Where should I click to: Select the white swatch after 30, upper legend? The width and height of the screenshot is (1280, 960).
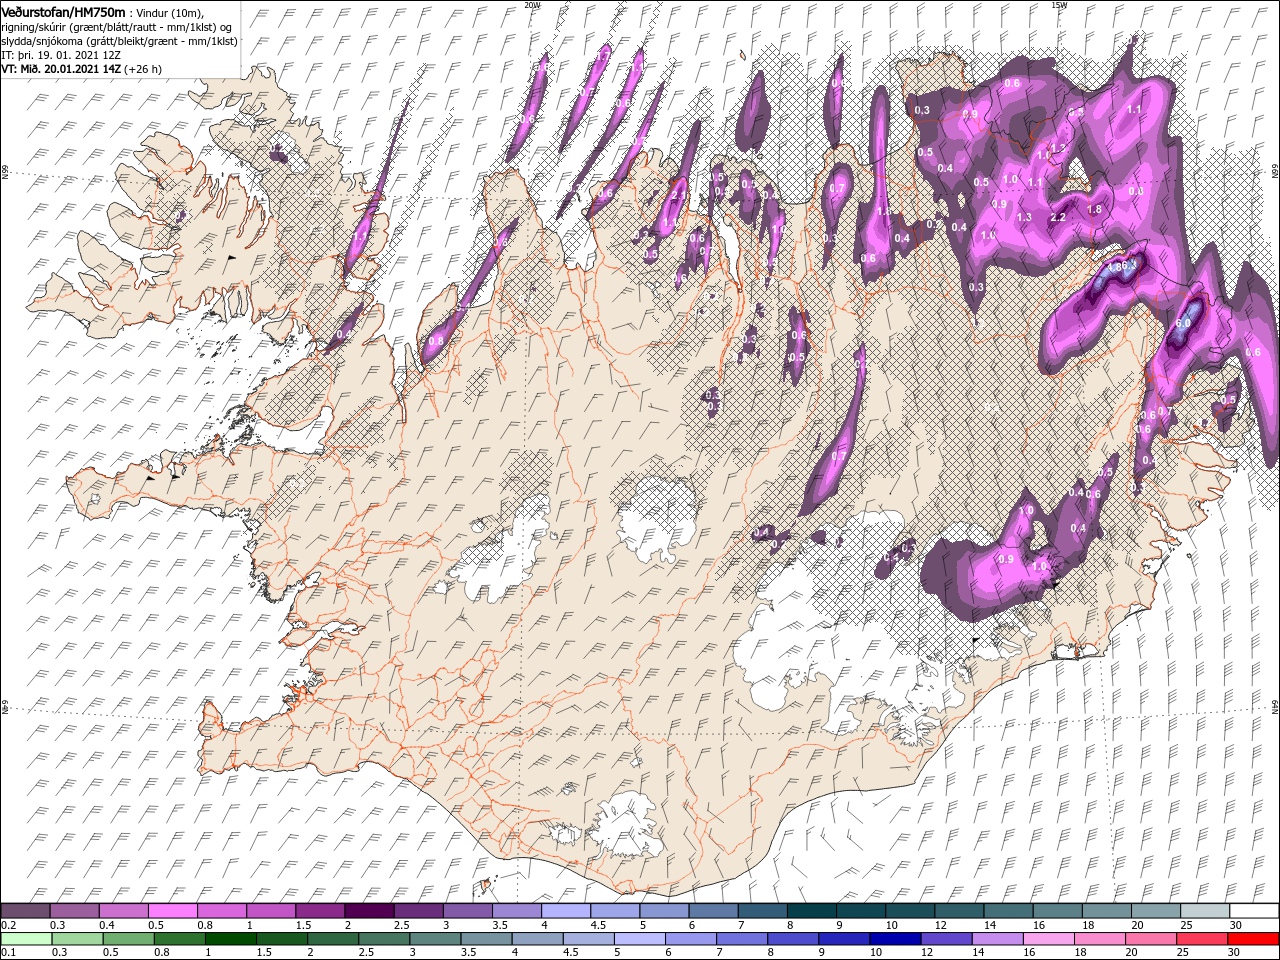(1254, 911)
